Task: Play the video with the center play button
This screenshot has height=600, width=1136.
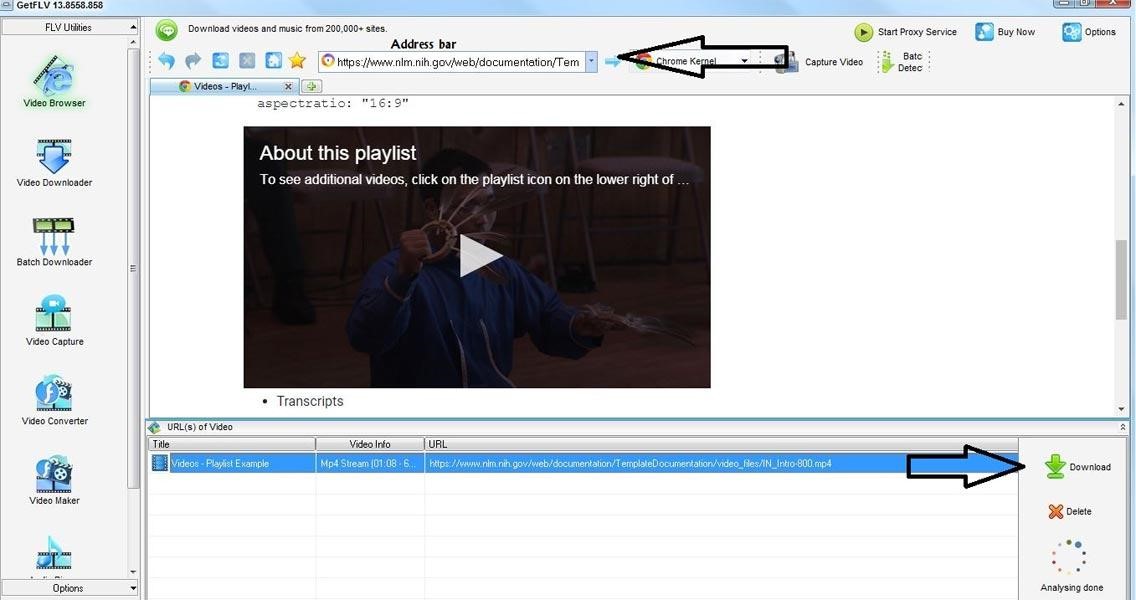Action: (480, 257)
